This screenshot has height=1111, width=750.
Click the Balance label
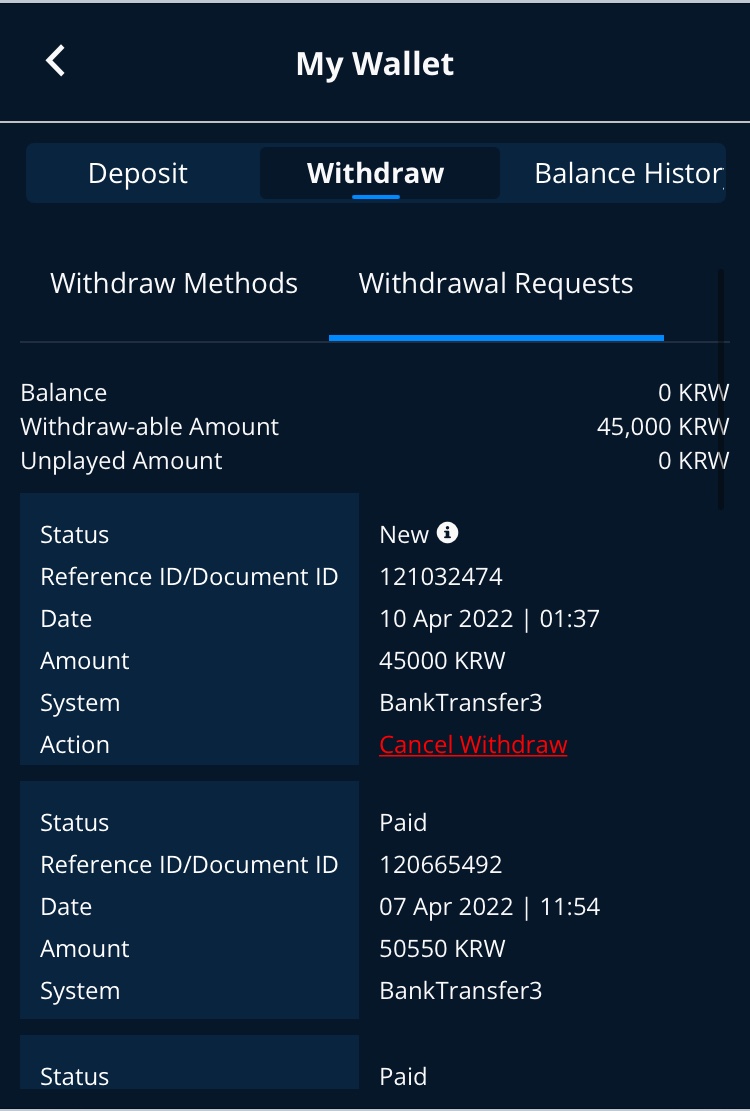[64, 393]
